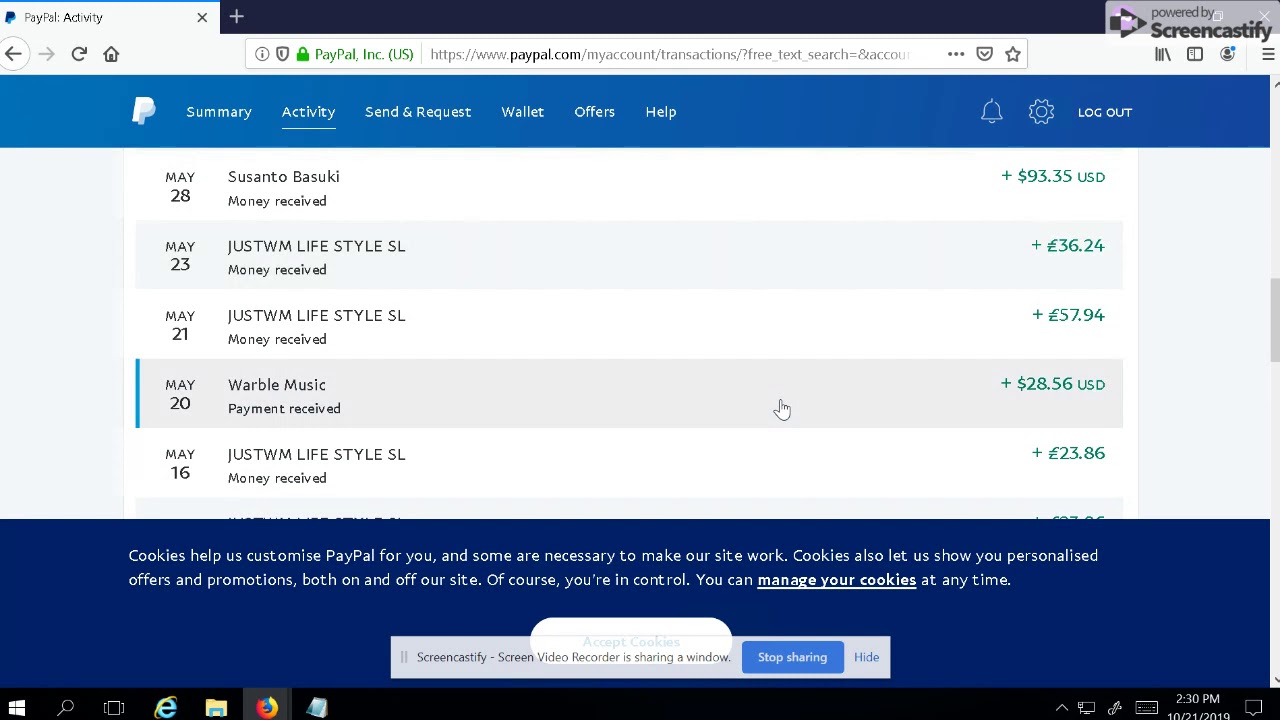
Task: Open the Offers page
Action: [x=594, y=112]
